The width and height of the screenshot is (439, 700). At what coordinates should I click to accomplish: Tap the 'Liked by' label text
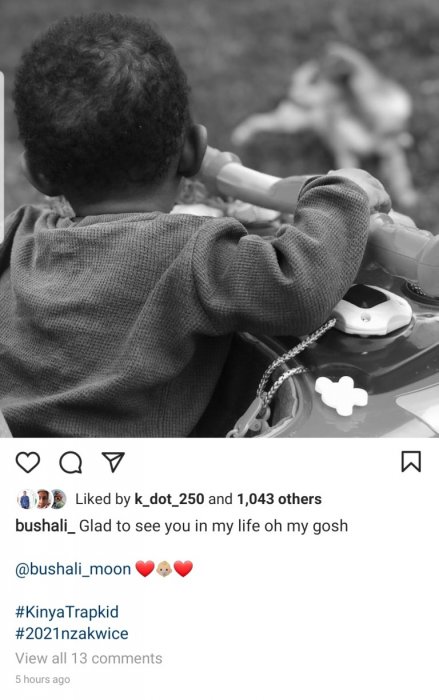(x=103, y=499)
